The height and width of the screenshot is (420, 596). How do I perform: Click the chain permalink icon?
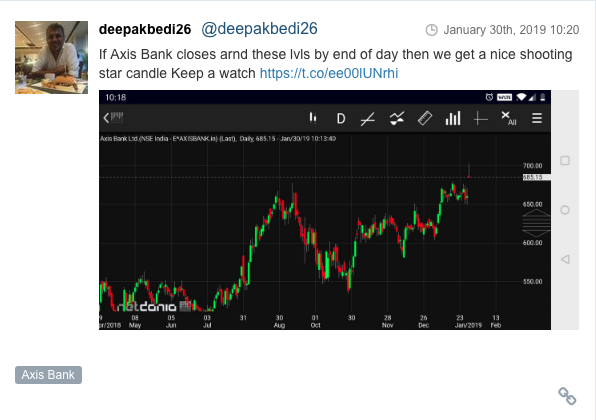pyautogui.click(x=567, y=396)
